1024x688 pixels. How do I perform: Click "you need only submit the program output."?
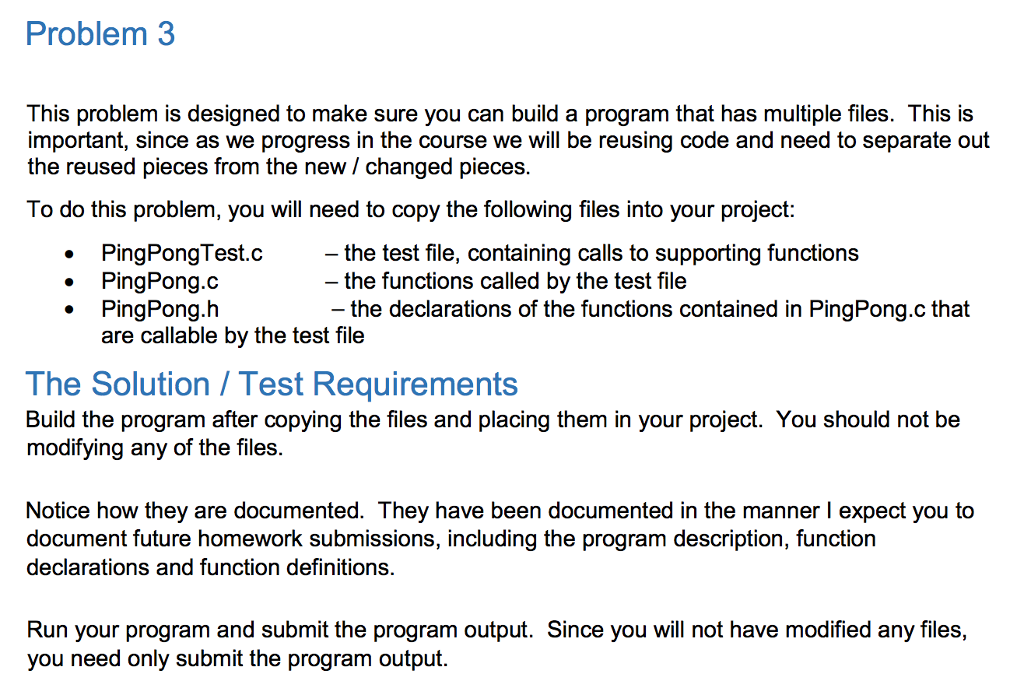point(236,659)
